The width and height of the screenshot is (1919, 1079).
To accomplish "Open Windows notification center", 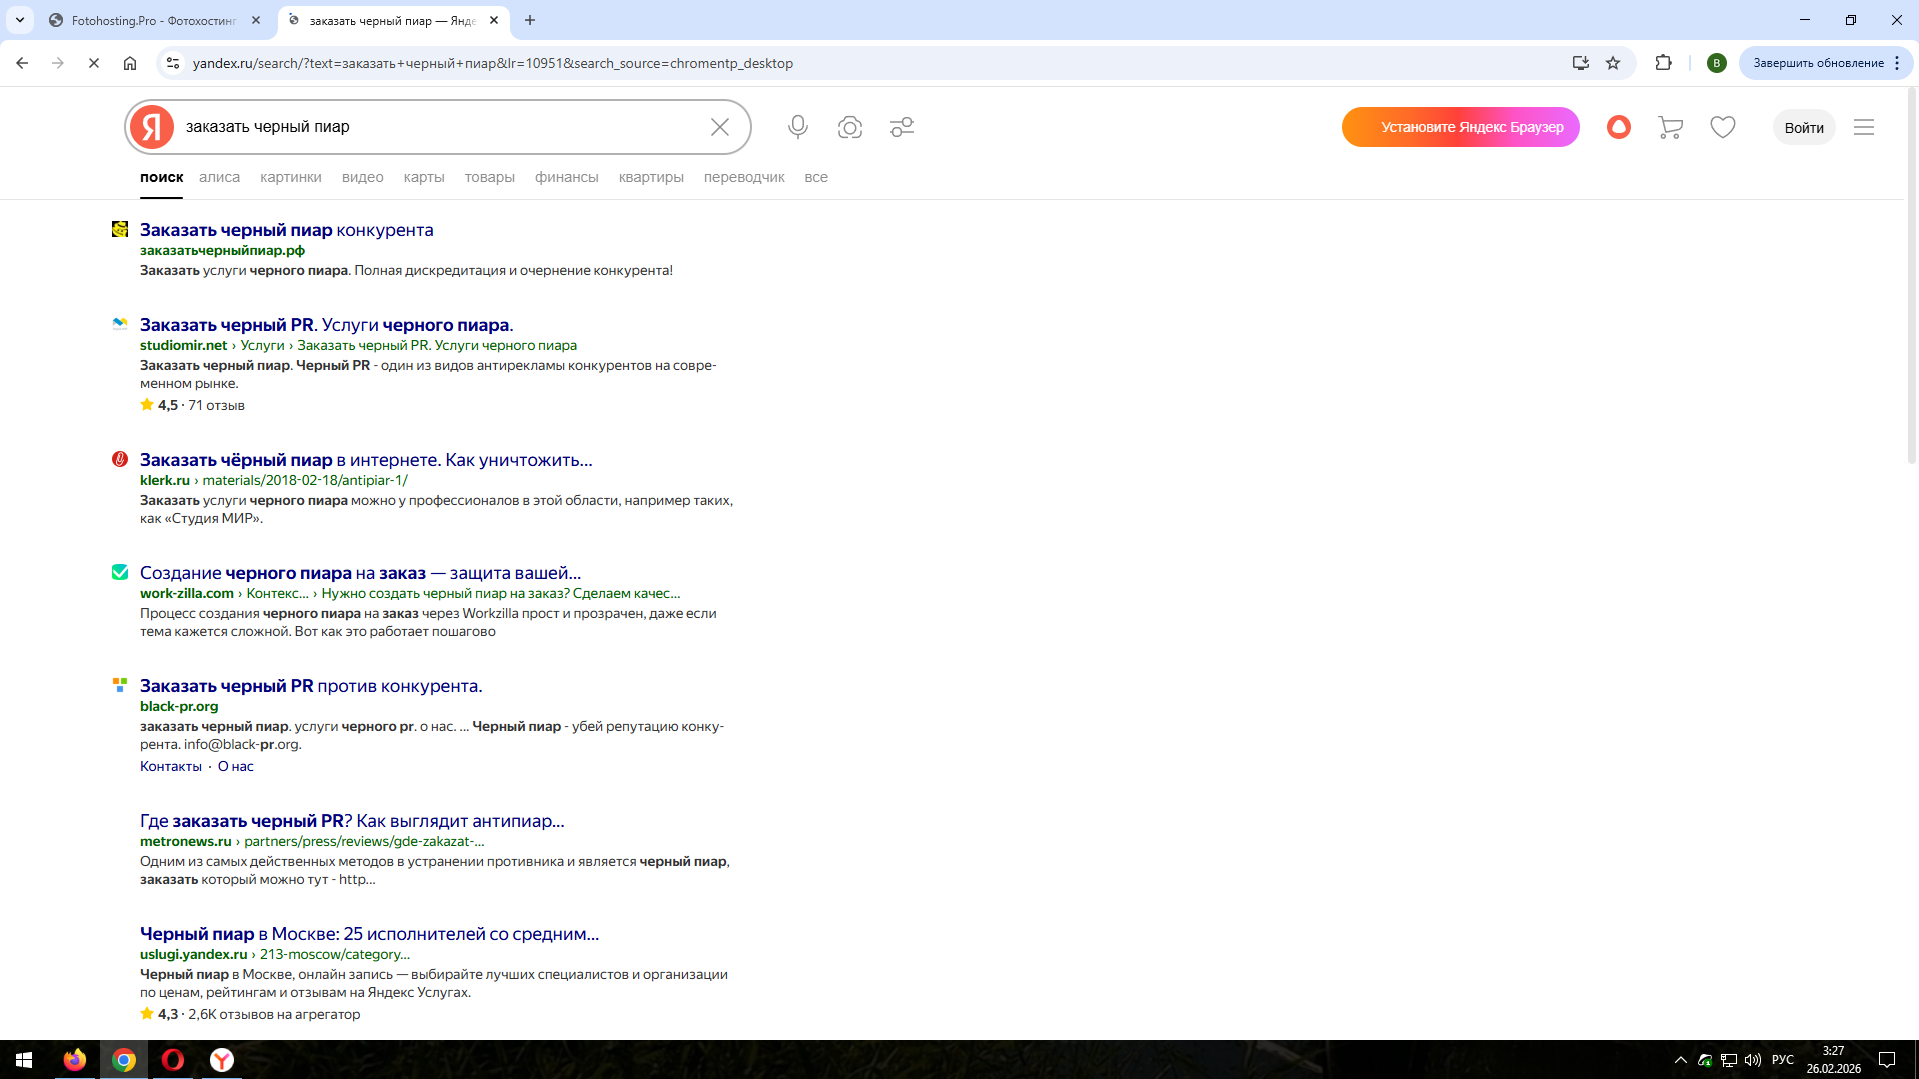I will tap(1887, 1060).
